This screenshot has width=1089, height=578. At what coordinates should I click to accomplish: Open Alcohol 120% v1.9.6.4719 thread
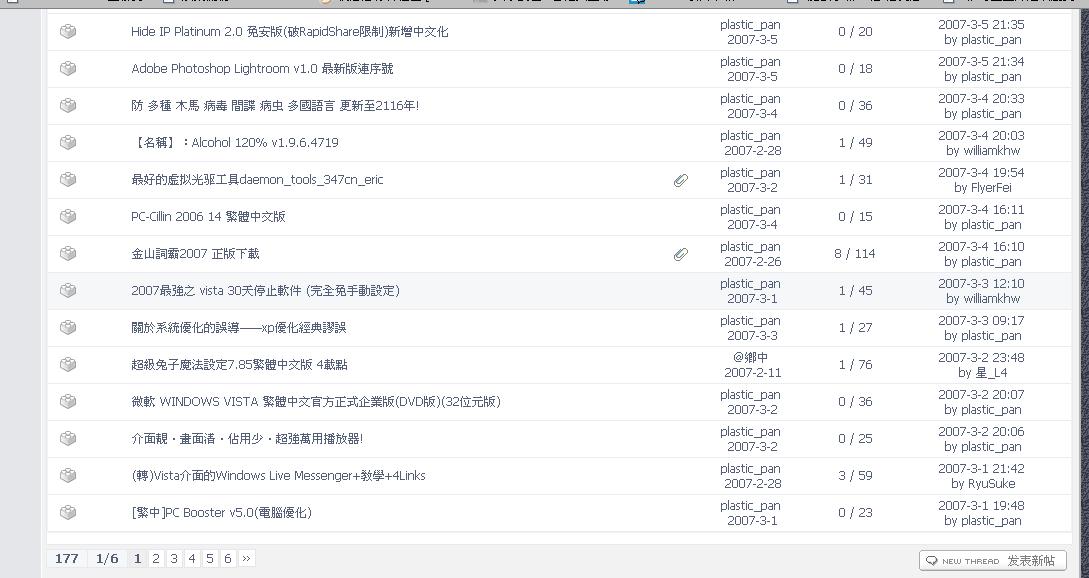click(x=235, y=142)
